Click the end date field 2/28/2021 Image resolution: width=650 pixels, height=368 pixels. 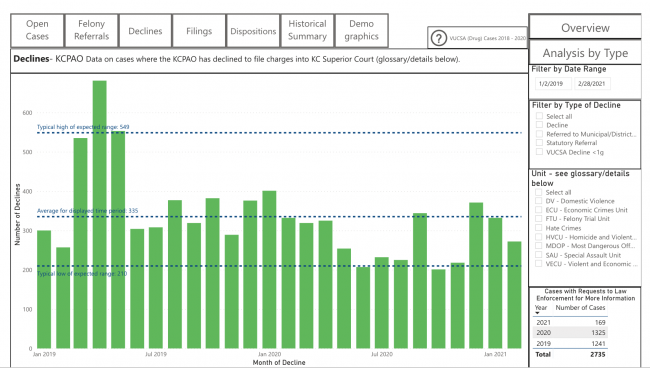[x=592, y=83]
